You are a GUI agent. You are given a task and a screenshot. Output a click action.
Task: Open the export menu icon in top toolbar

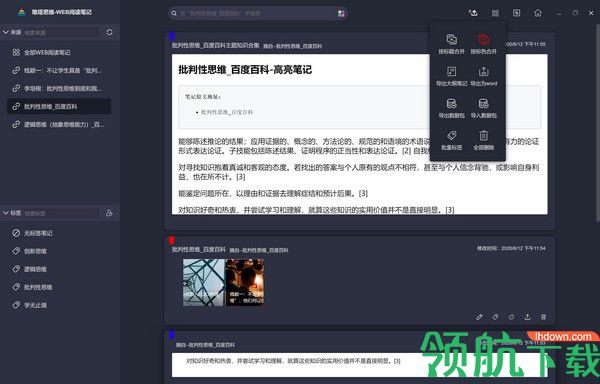coord(473,13)
